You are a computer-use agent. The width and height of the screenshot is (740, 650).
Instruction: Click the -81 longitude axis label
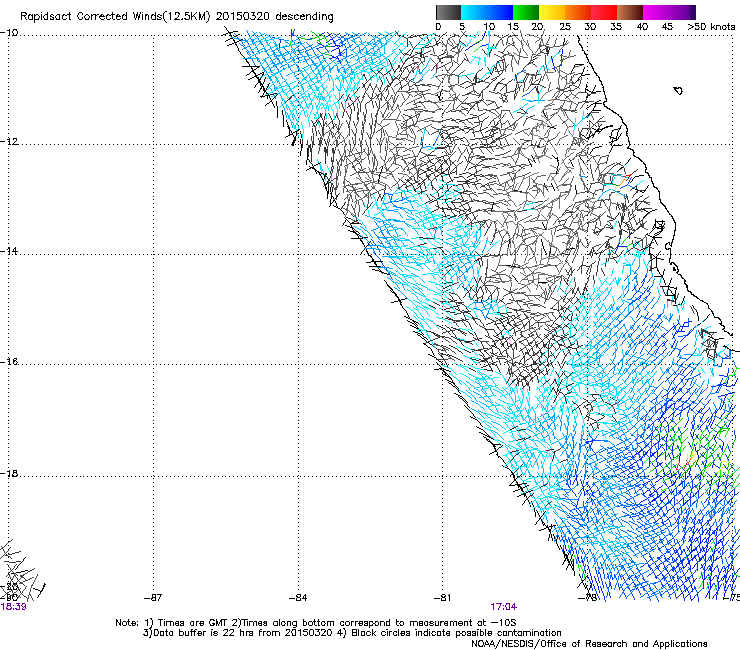click(443, 598)
